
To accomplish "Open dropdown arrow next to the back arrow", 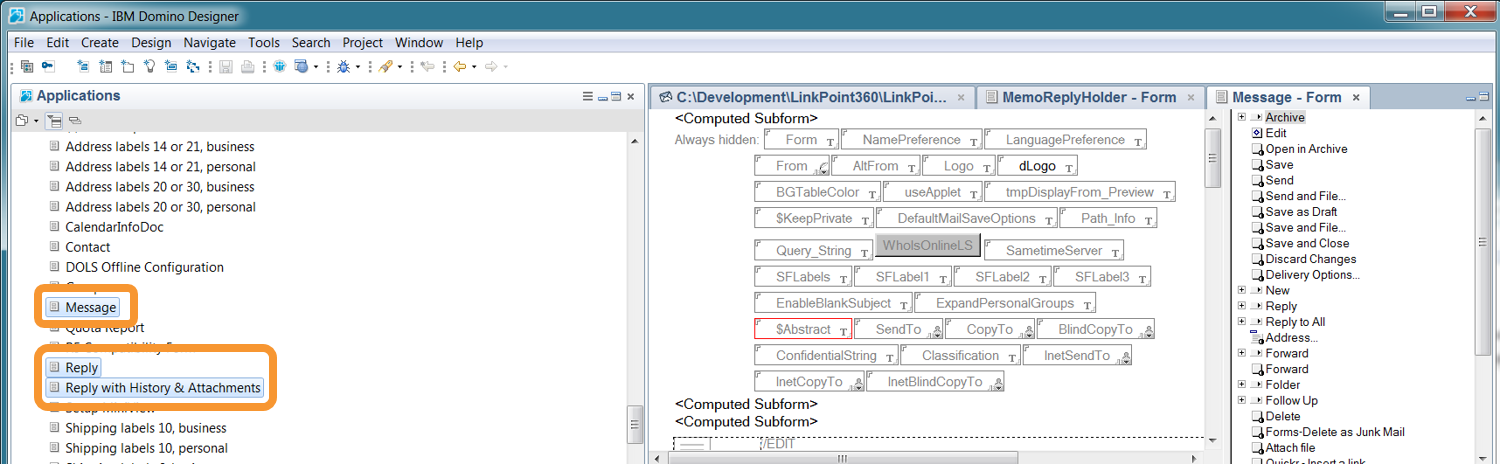I will 474,67.
